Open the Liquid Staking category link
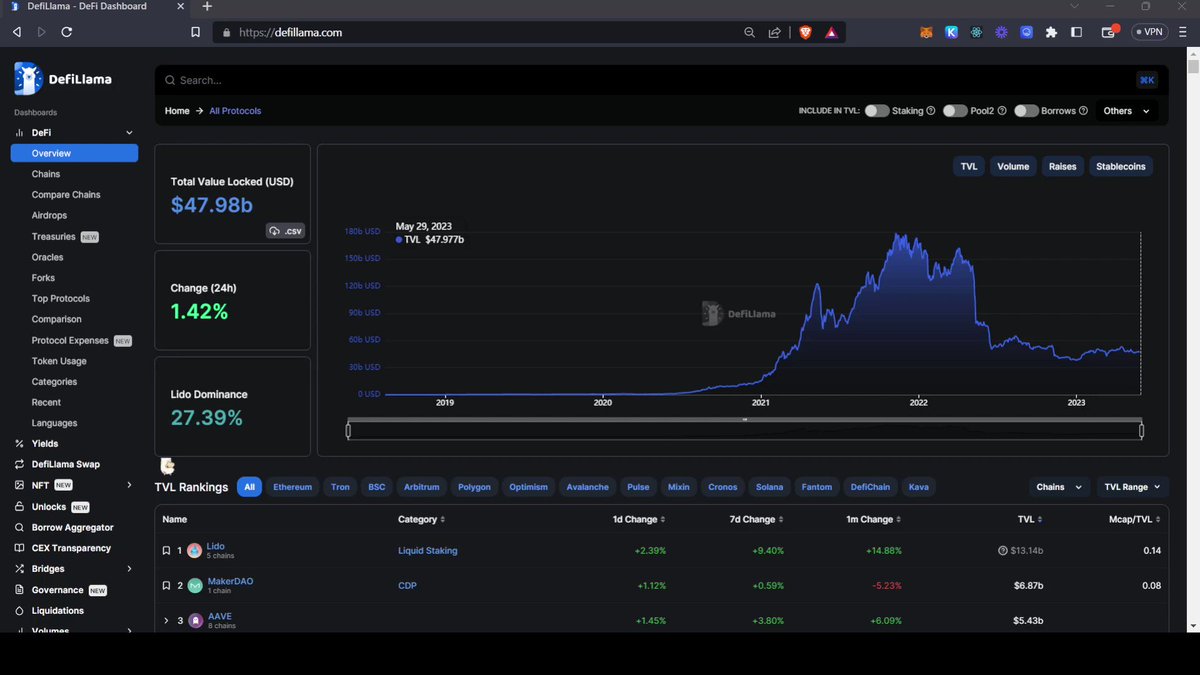Viewport: 1200px width, 675px height. tap(428, 551)
